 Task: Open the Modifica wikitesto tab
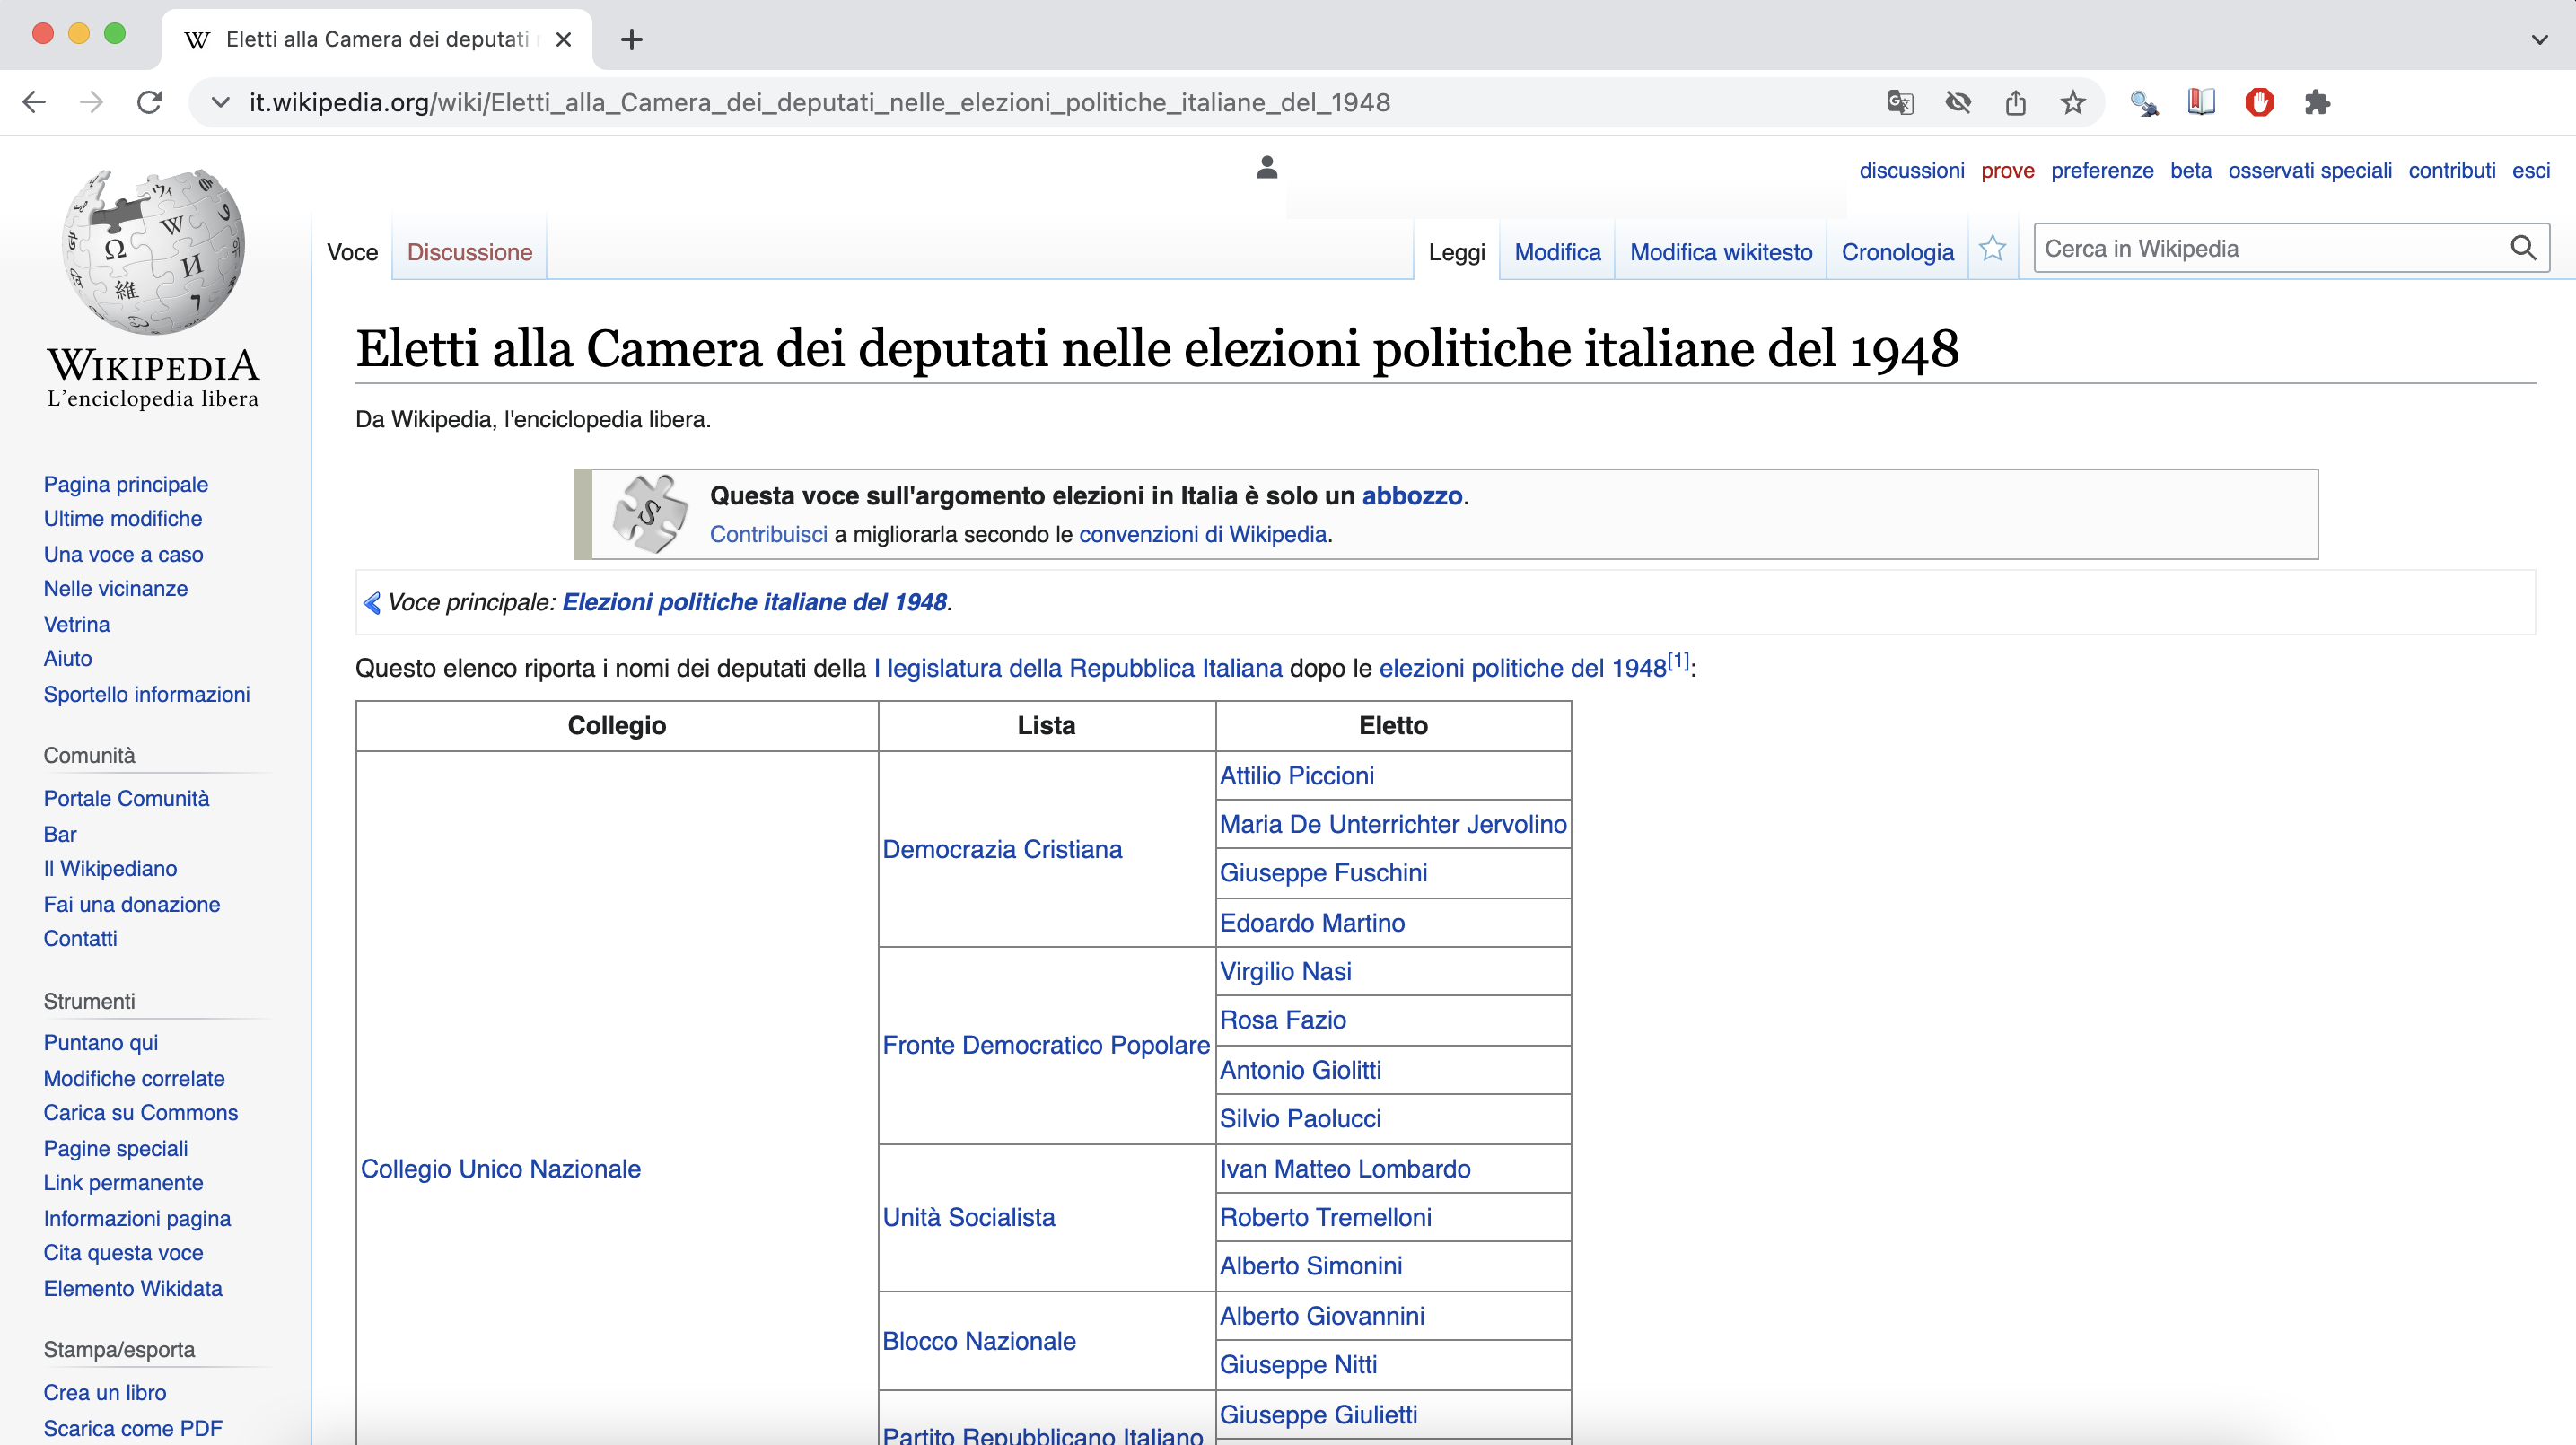pos(1720,252)
